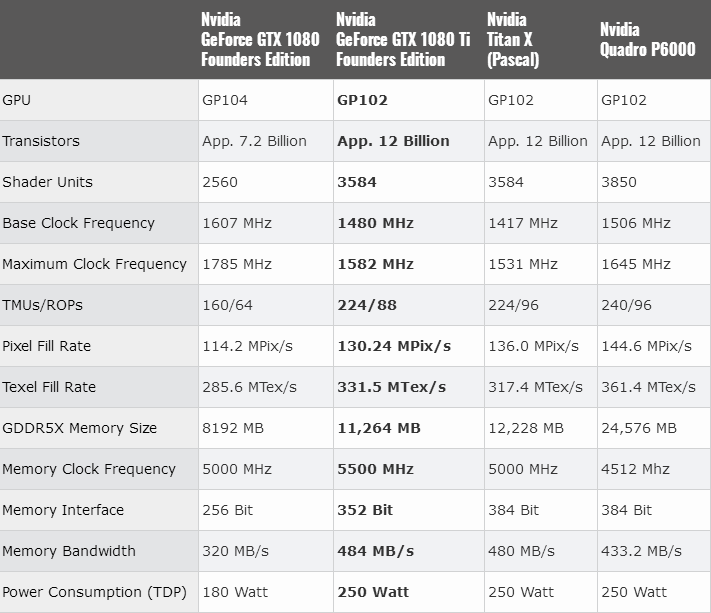The image size is (711, 613).
Task: Select the Memory Interface row label
Action: click(63, 510)
